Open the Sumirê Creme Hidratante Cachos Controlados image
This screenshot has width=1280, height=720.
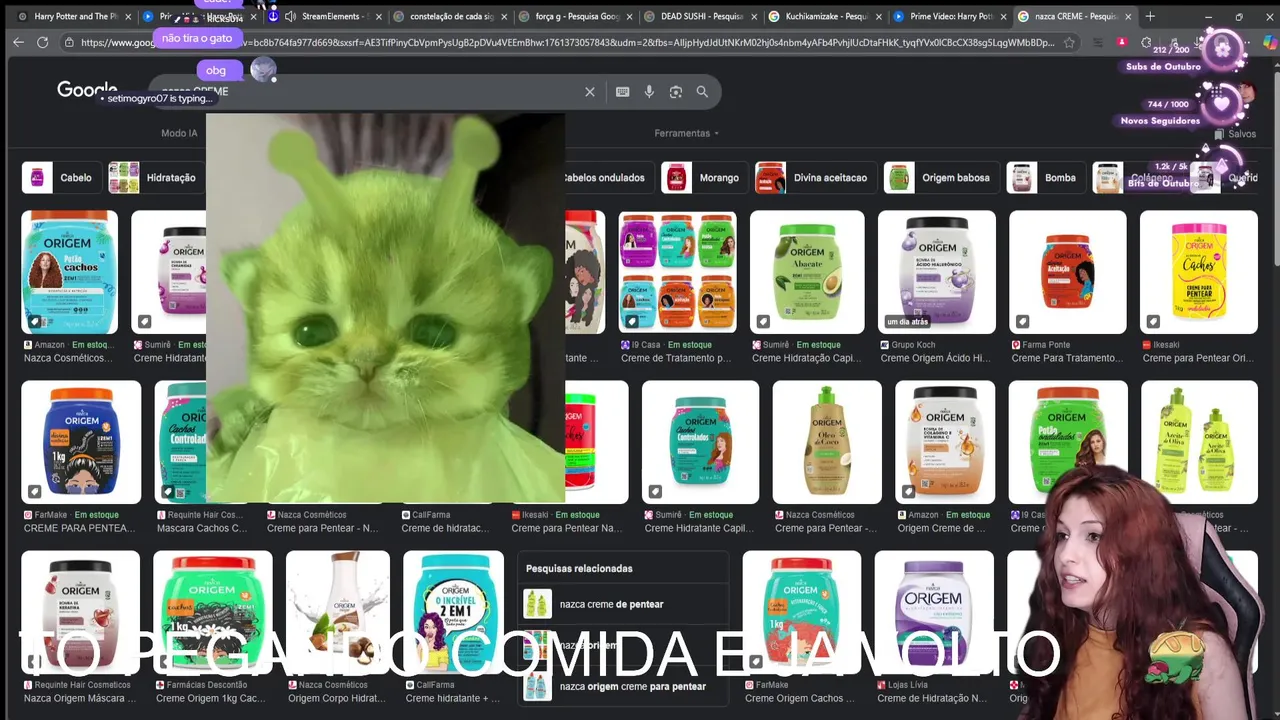pyautogui.click(x=700, y=442)
